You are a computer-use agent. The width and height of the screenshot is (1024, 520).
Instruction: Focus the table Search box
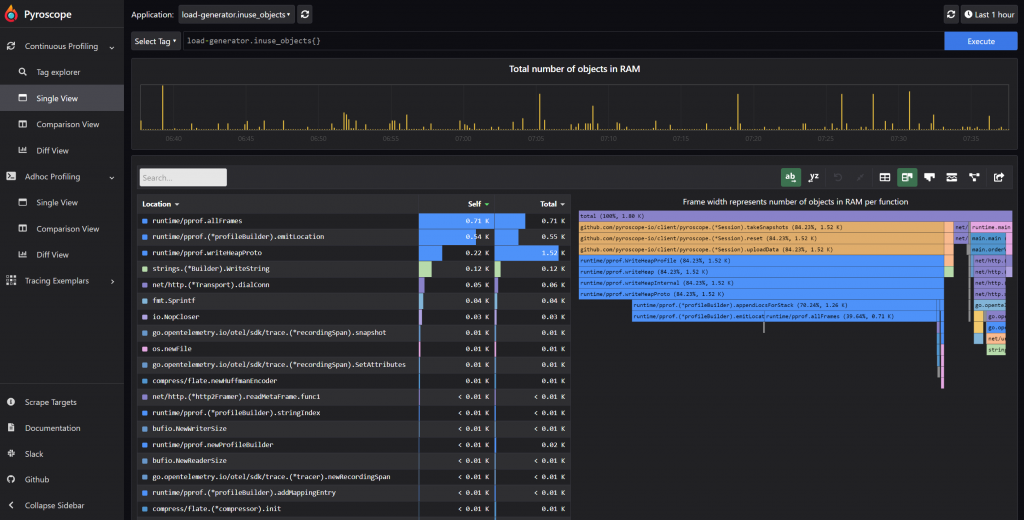click(x=183, y=178)
